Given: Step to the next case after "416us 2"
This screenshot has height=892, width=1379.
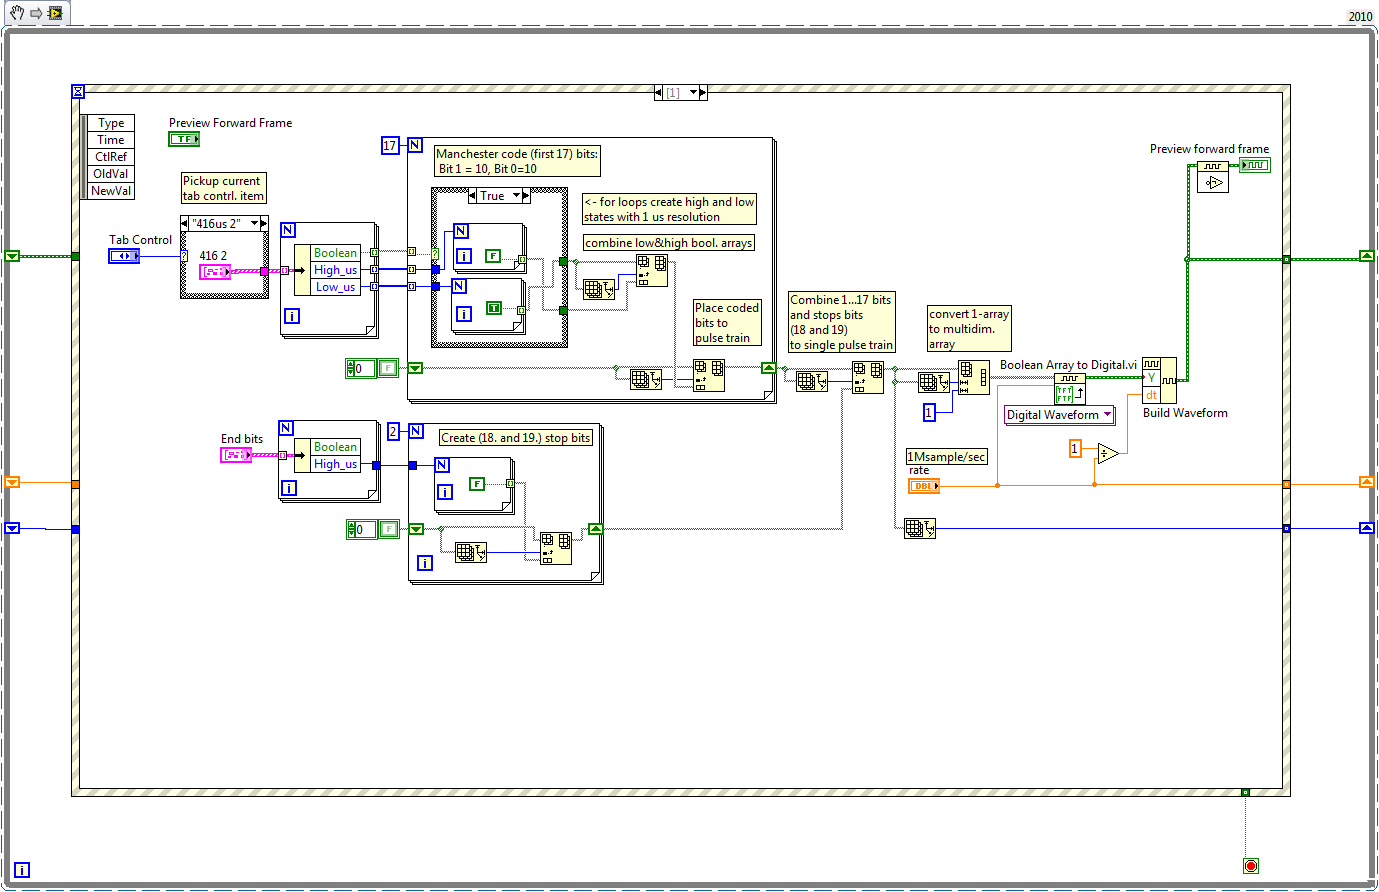Looking at the screenshot, I should pyautogui.click(x=264, y=223).
